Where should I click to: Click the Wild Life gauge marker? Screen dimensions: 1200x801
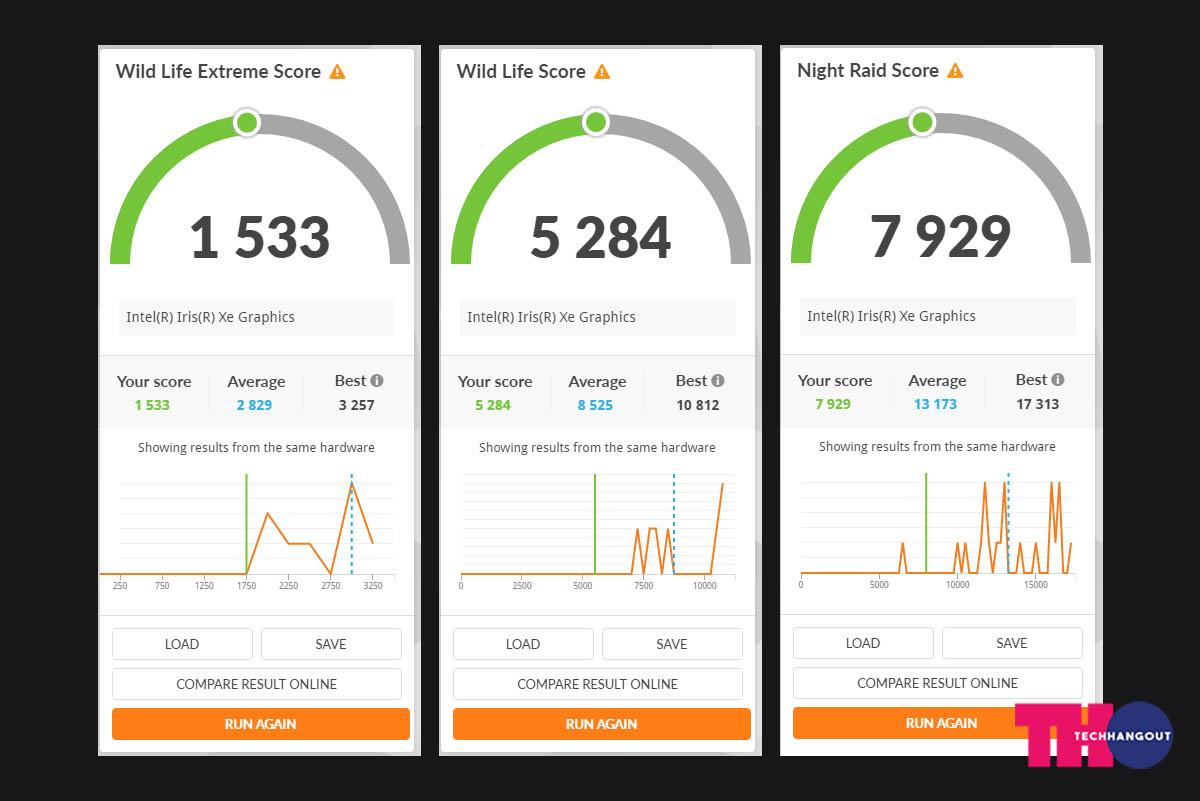coord(595,123)
